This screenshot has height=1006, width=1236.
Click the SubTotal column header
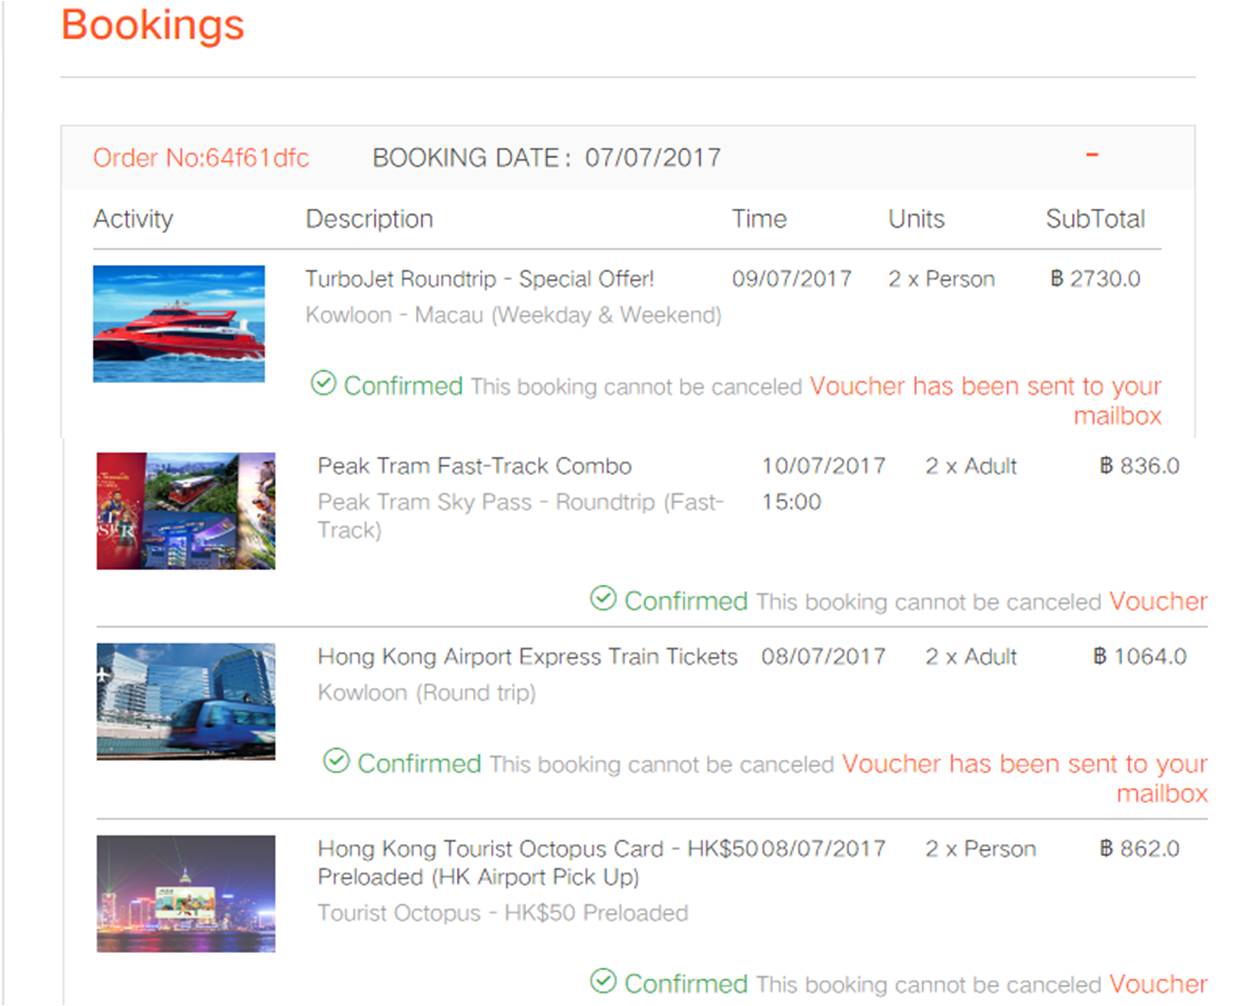tap(1095, 219)
